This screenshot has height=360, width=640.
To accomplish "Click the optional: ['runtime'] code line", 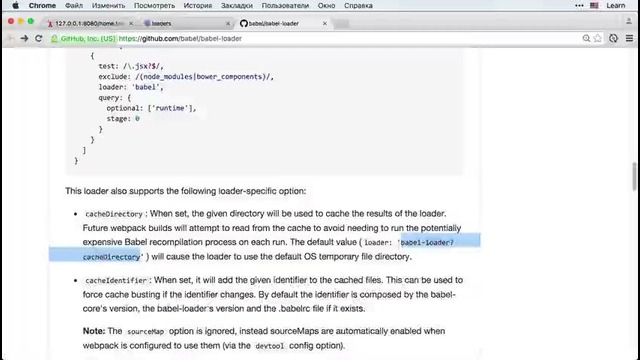I will 151,108.
